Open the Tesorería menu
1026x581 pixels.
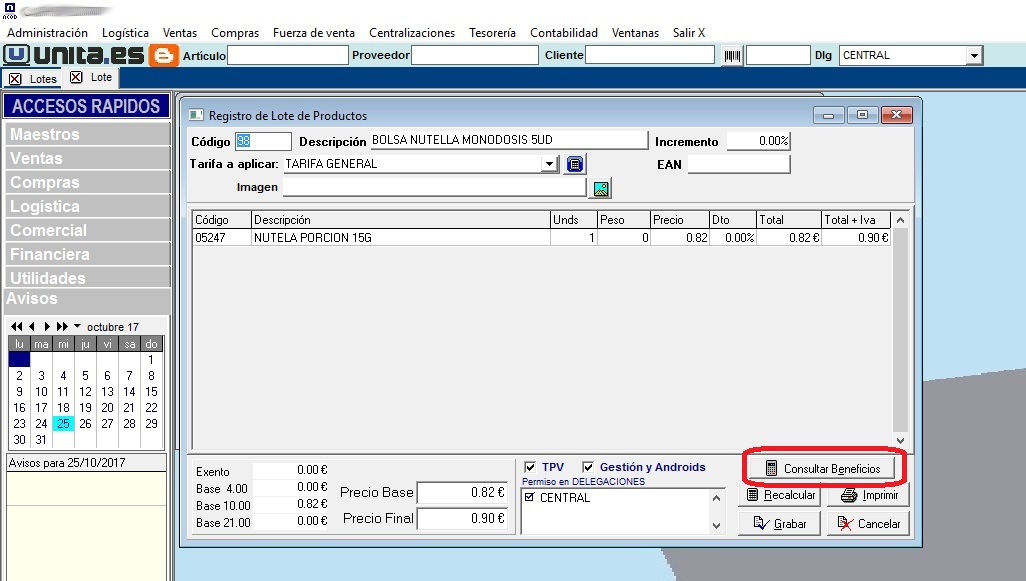click(x=492, y=33)
